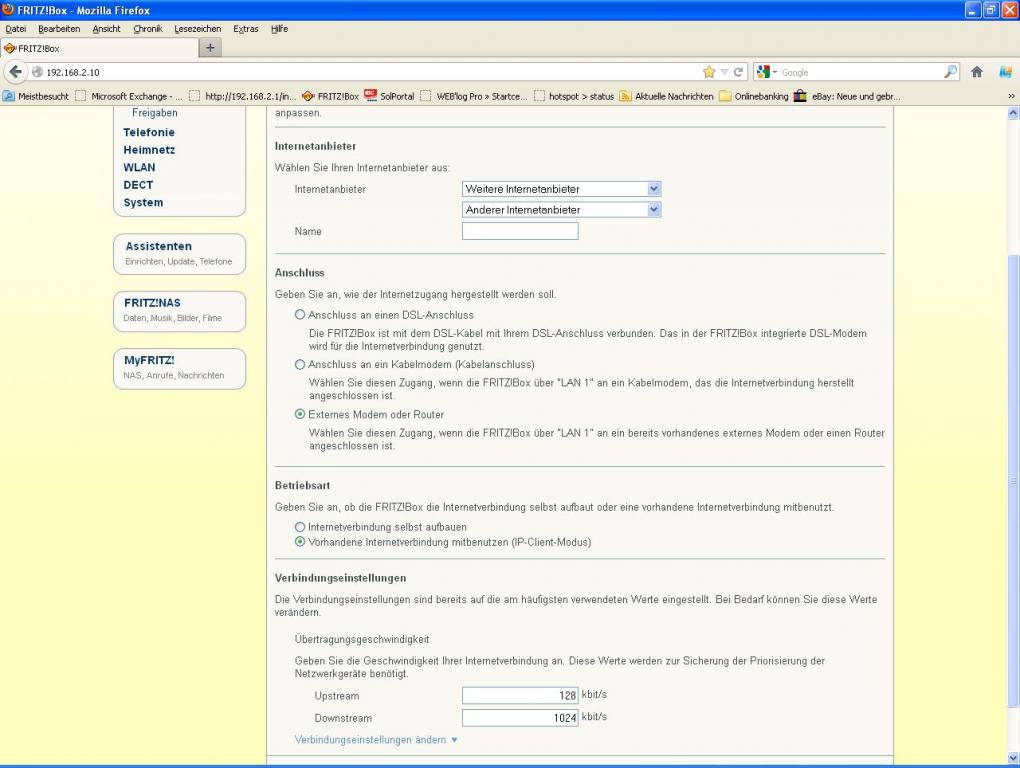Open the Ansicht menu

click(x=107, y=29)
